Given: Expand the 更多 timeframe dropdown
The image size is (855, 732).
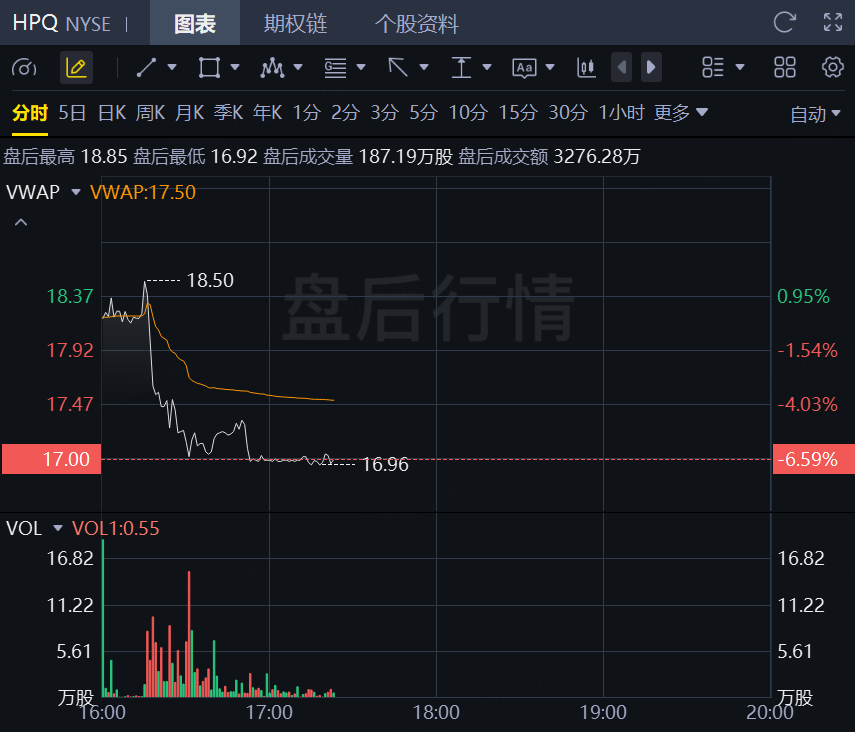Looking at the screenshot, I should (681, 113).
